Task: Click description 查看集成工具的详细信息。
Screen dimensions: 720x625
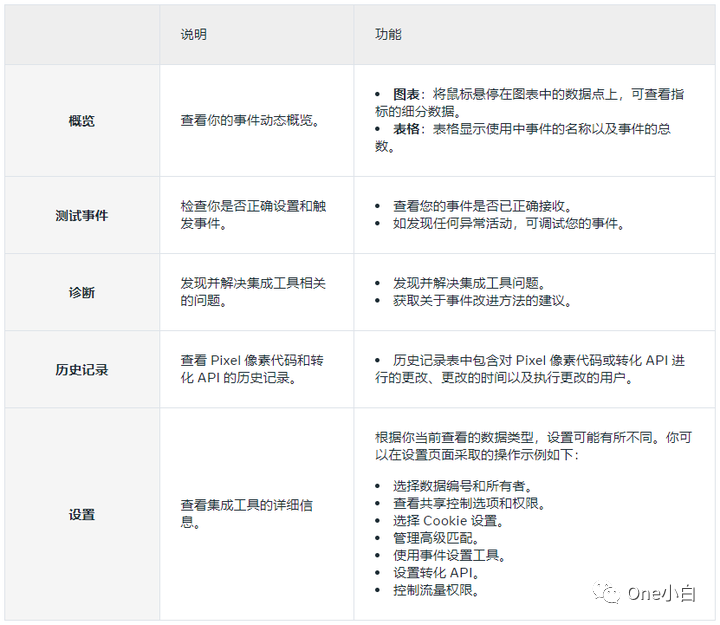Action: coord(247,514)
